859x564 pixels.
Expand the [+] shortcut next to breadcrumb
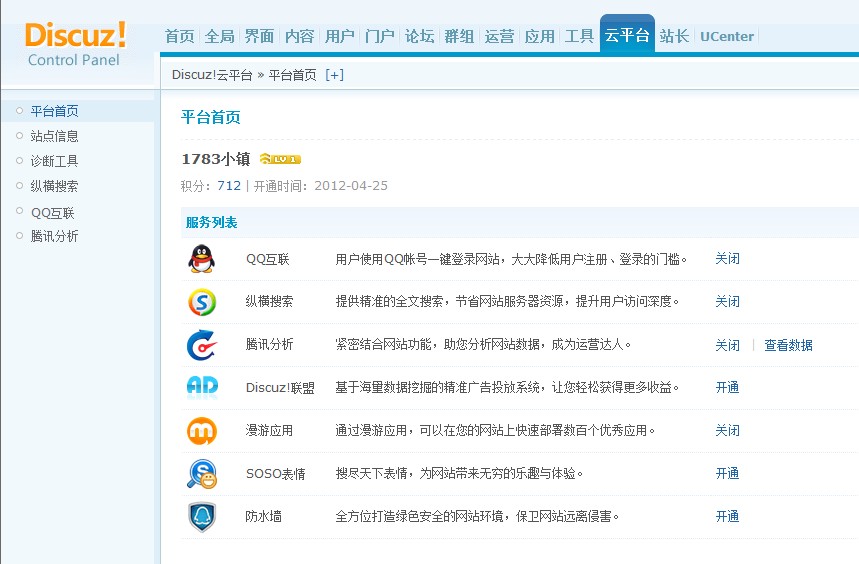pos(334,75)
